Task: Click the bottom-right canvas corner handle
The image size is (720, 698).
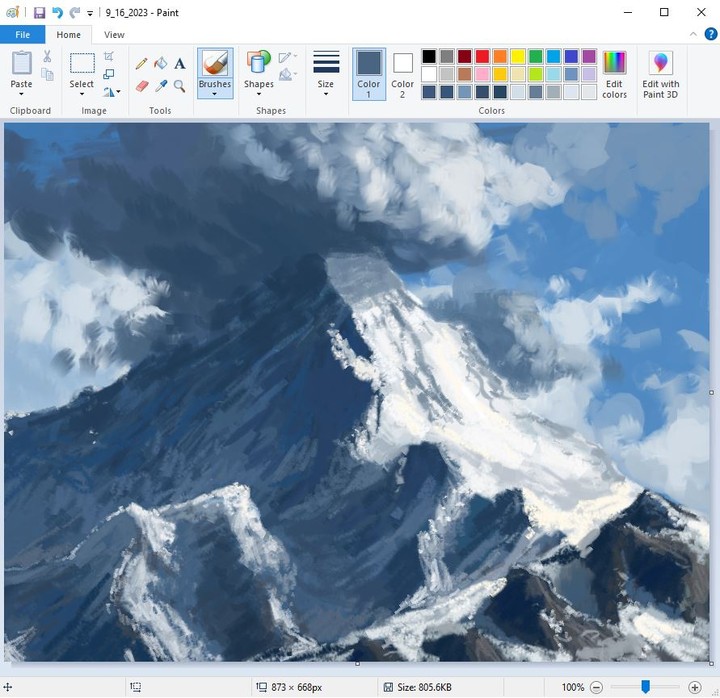Action: click(711, 664)
